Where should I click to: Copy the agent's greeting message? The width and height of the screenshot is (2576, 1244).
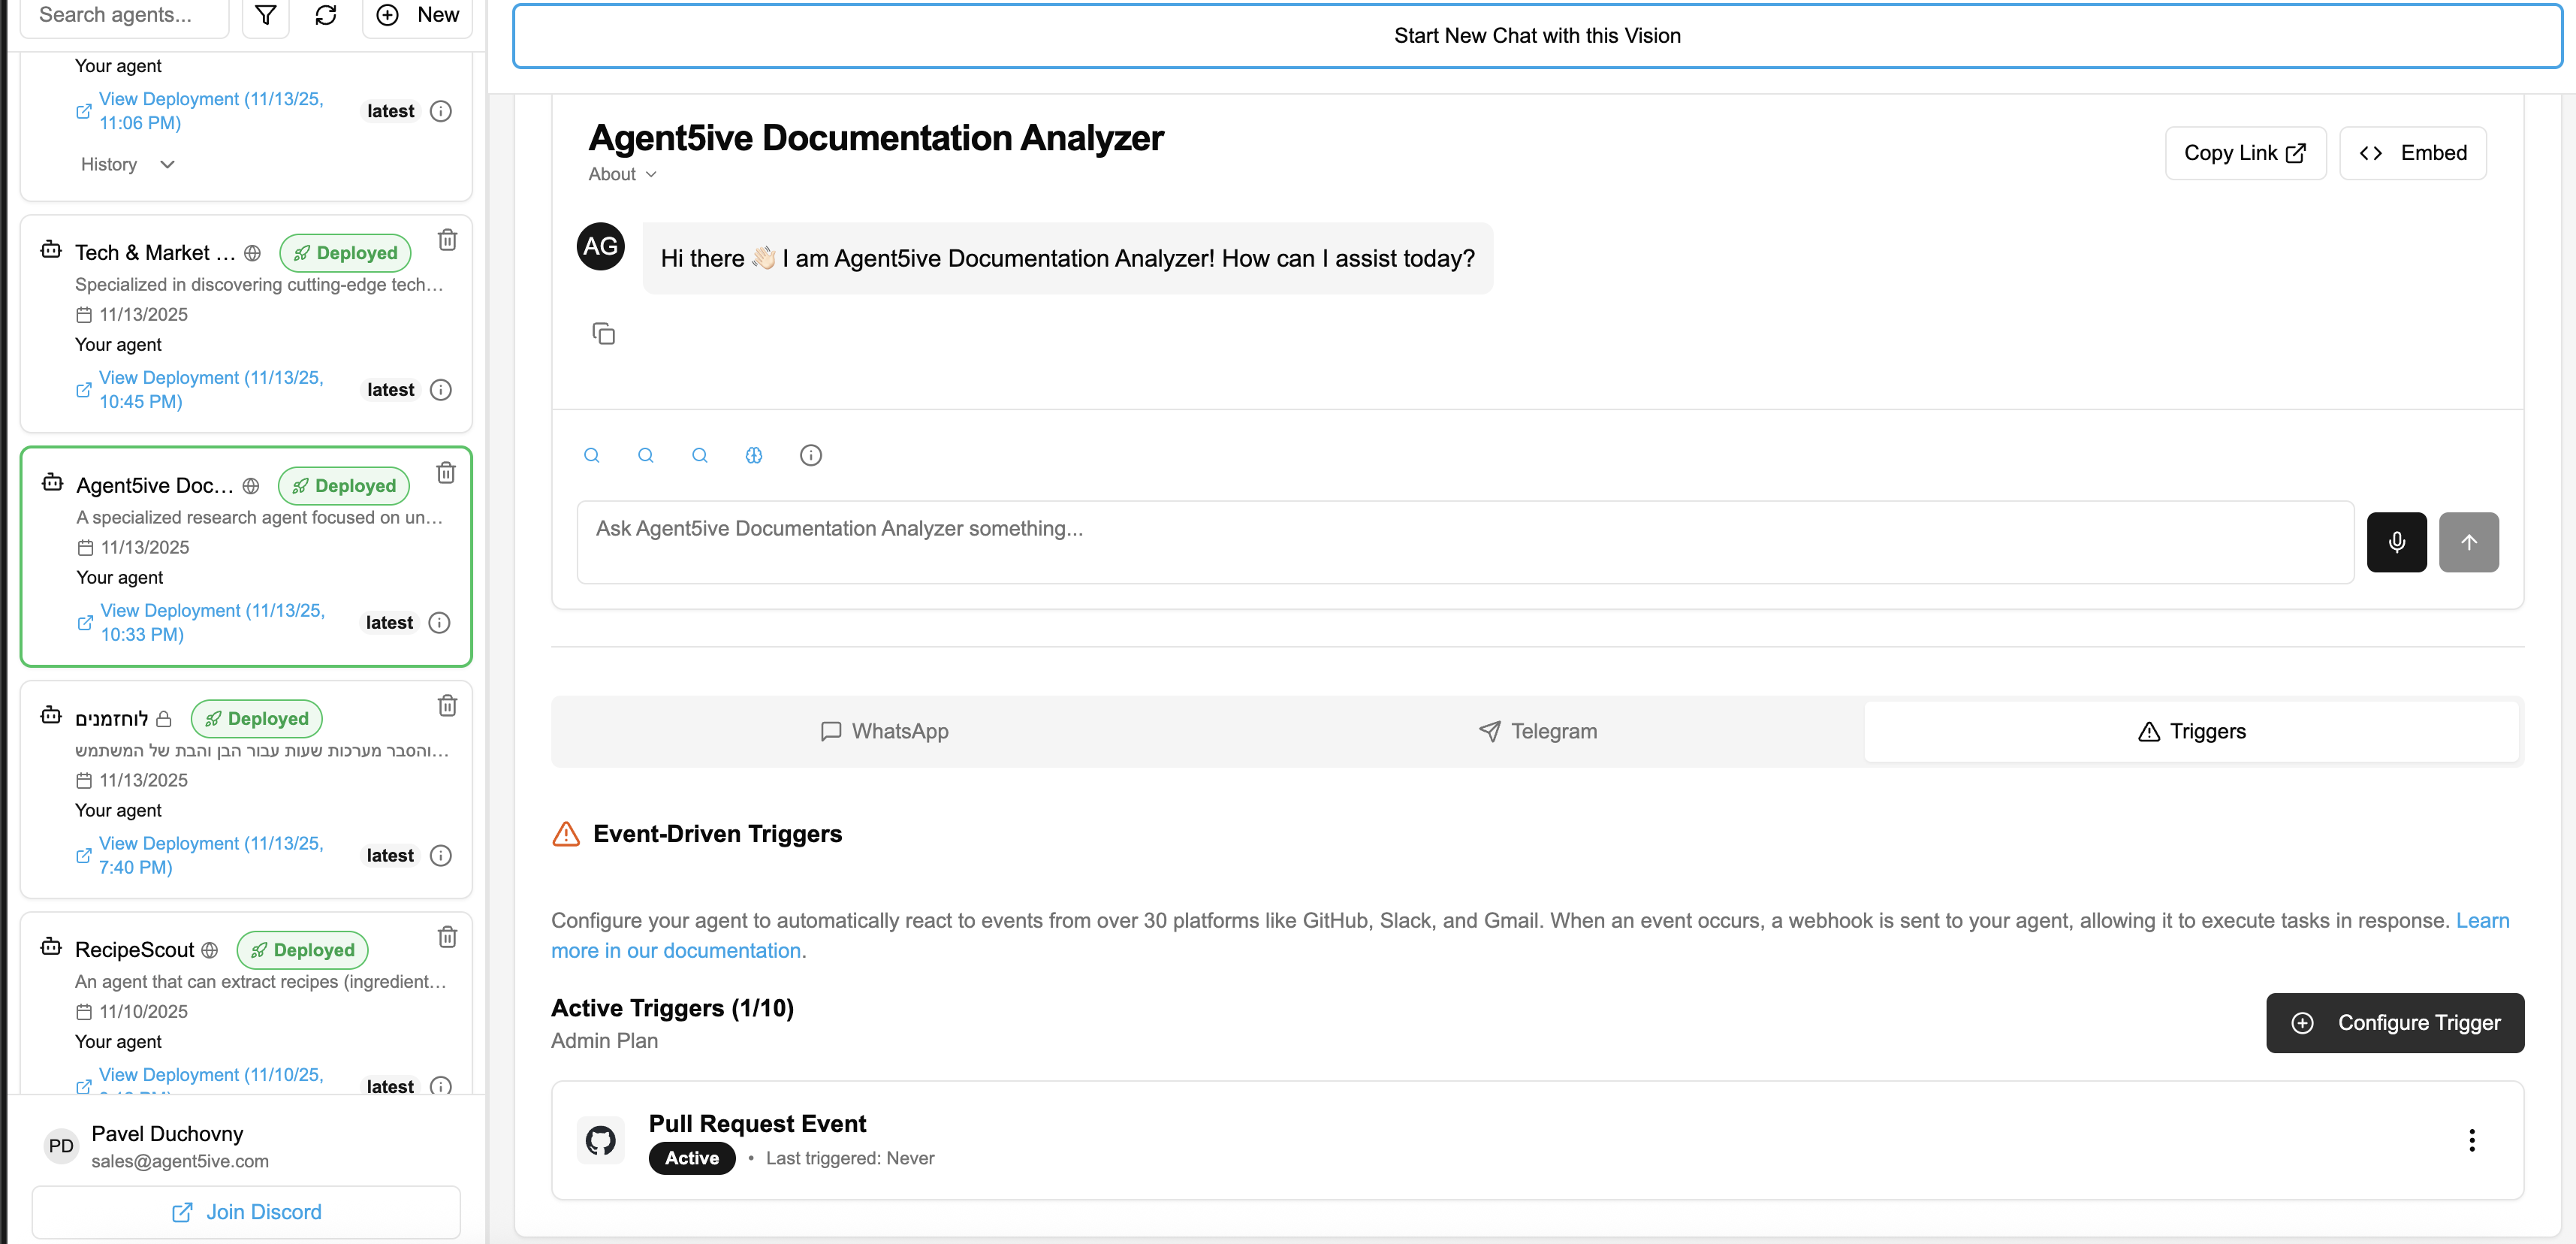coord(604,333)
